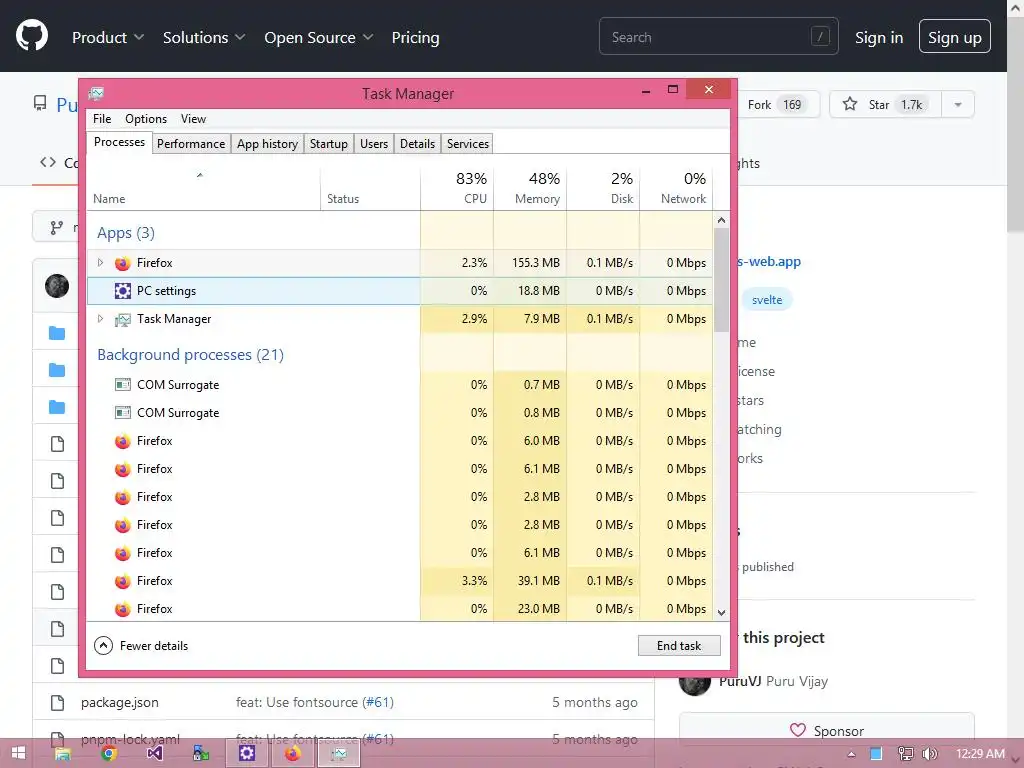Click the Sponsor heart icon
Image resolution: width=1024 pixels, height=768 pixels.
pyautogui.click(x=797, y=730)
